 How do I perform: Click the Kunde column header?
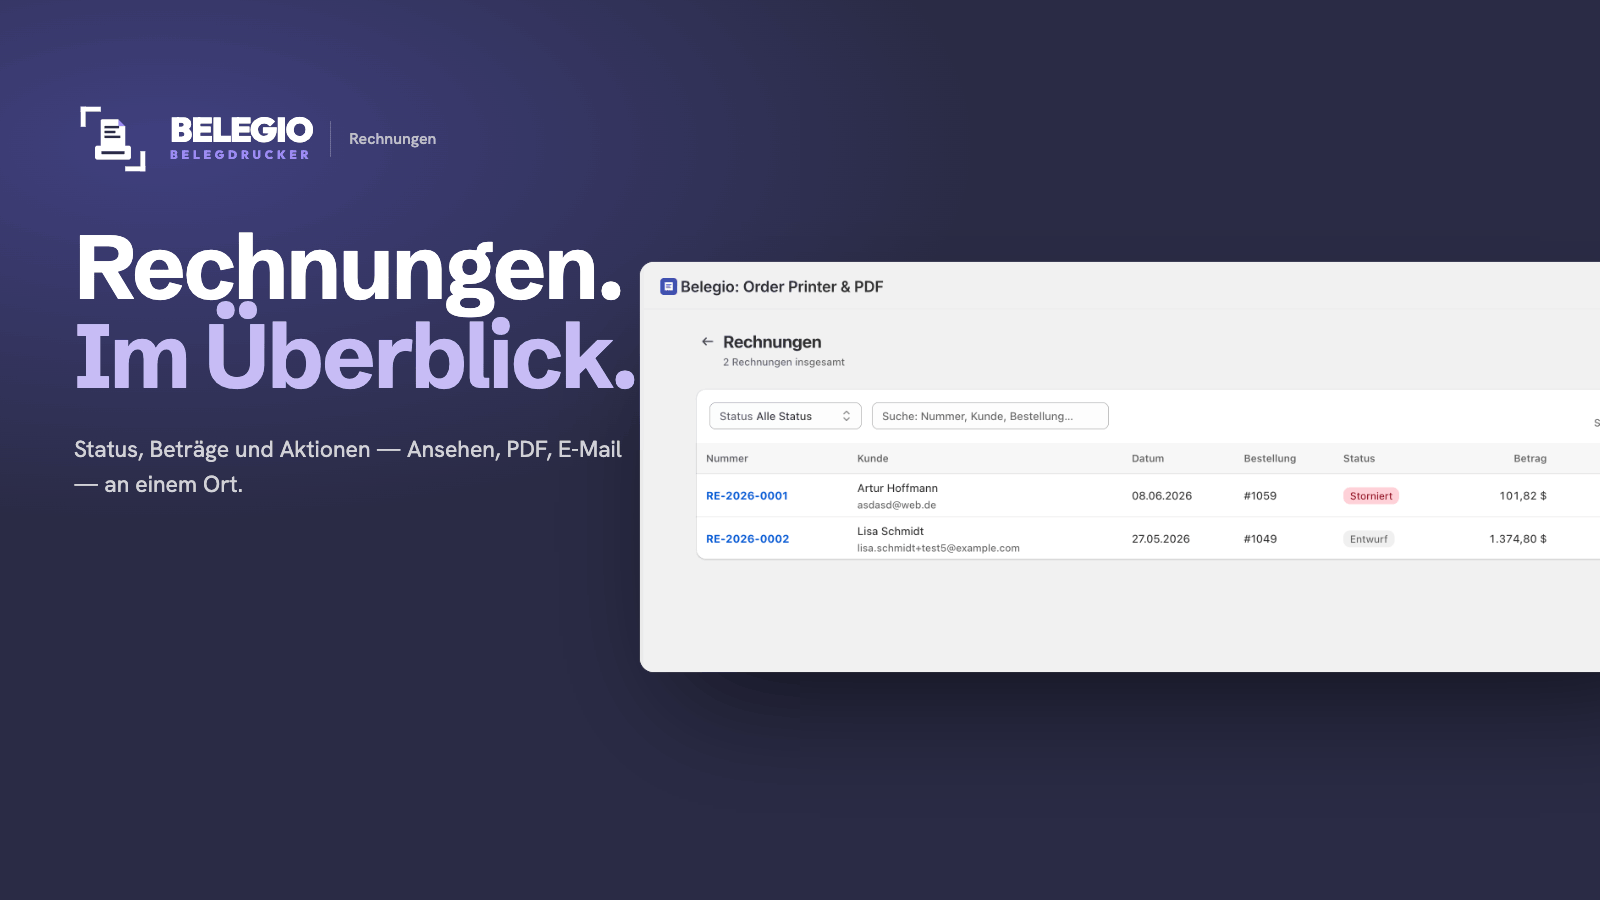(x=873, y=459)
